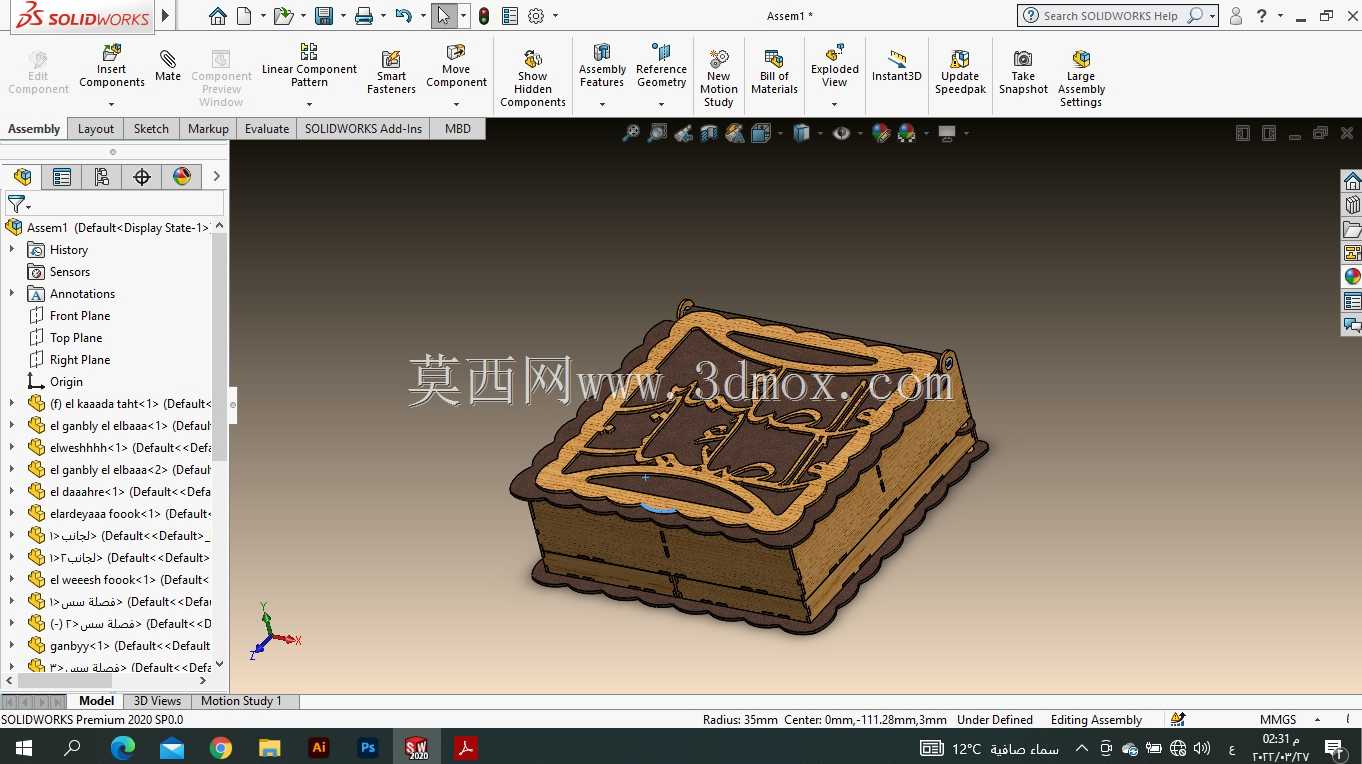Viewport: 1362px width, 764px height.
Task: Select the Top Plane
Action: (x=76, y=338)
